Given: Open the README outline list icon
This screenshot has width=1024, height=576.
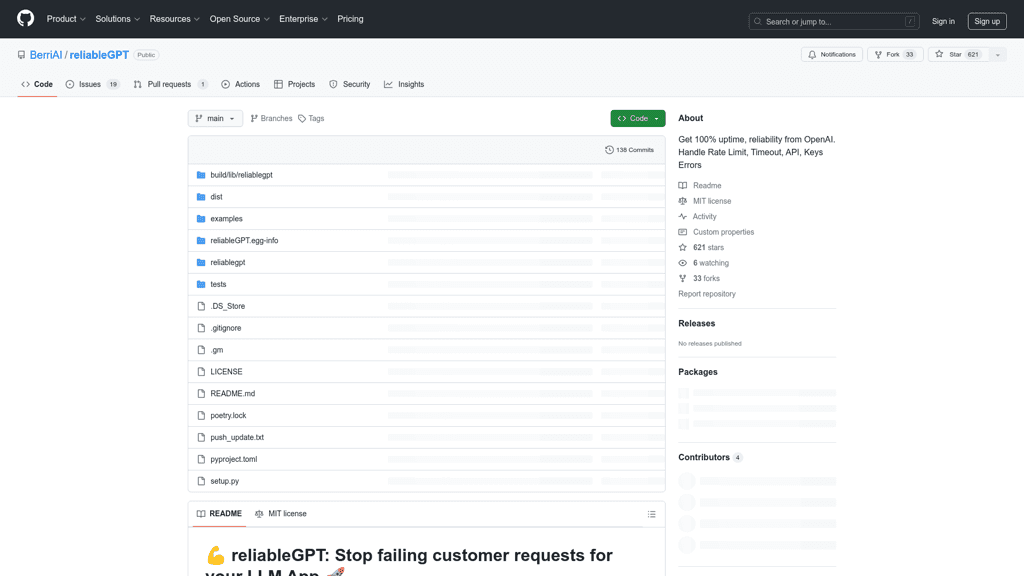Looking at the screenshot, I should coord(652,514).
